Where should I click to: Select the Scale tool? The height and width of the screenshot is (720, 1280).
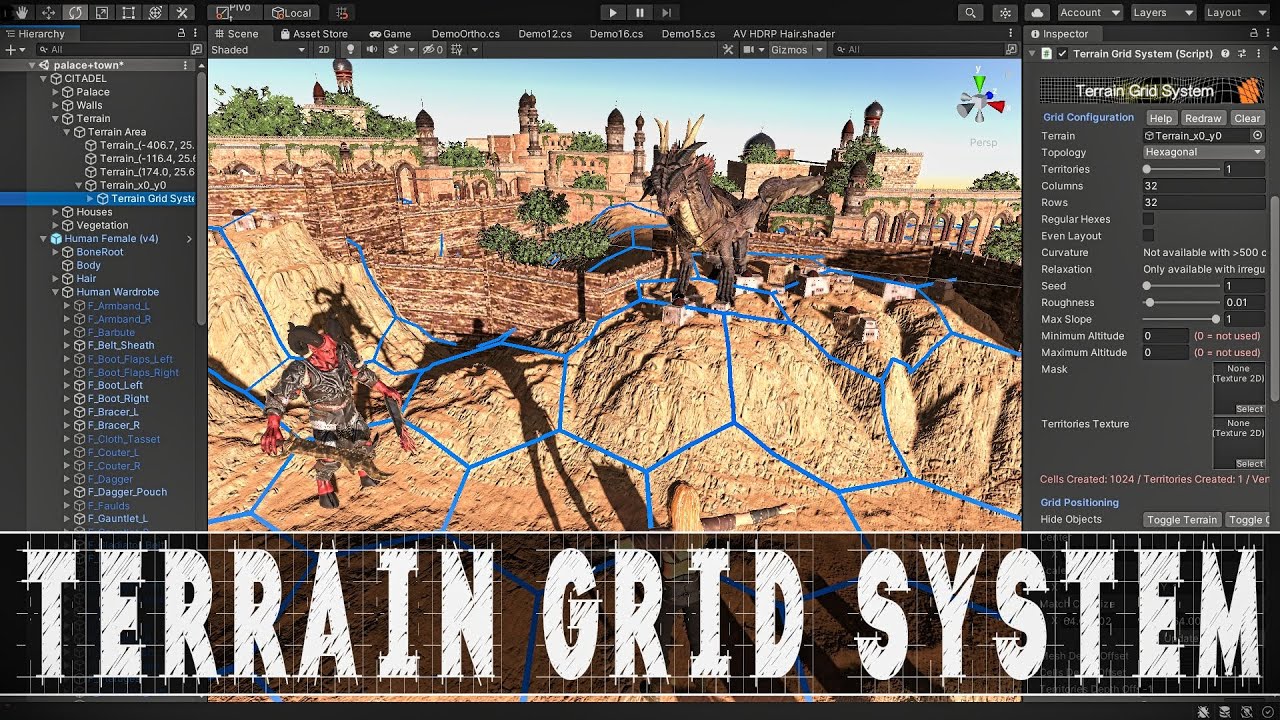[x=102, y=13]
